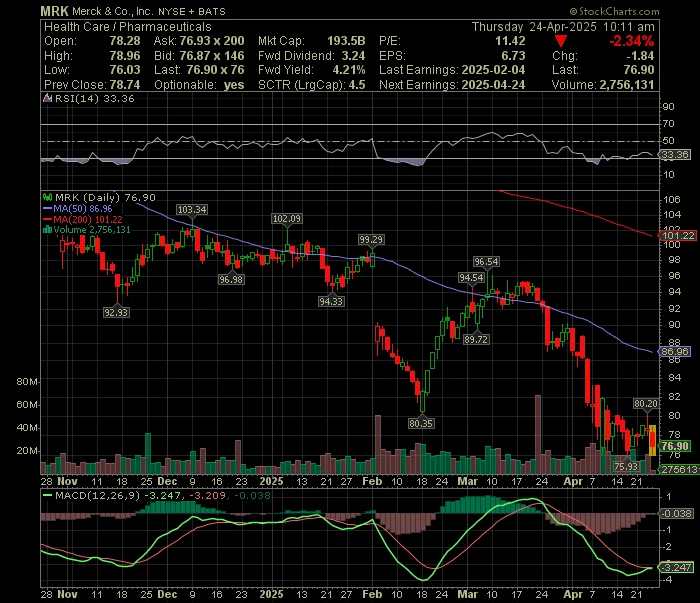
Task: Click the 92.93 price low annotation
Action: pos(116,312)
